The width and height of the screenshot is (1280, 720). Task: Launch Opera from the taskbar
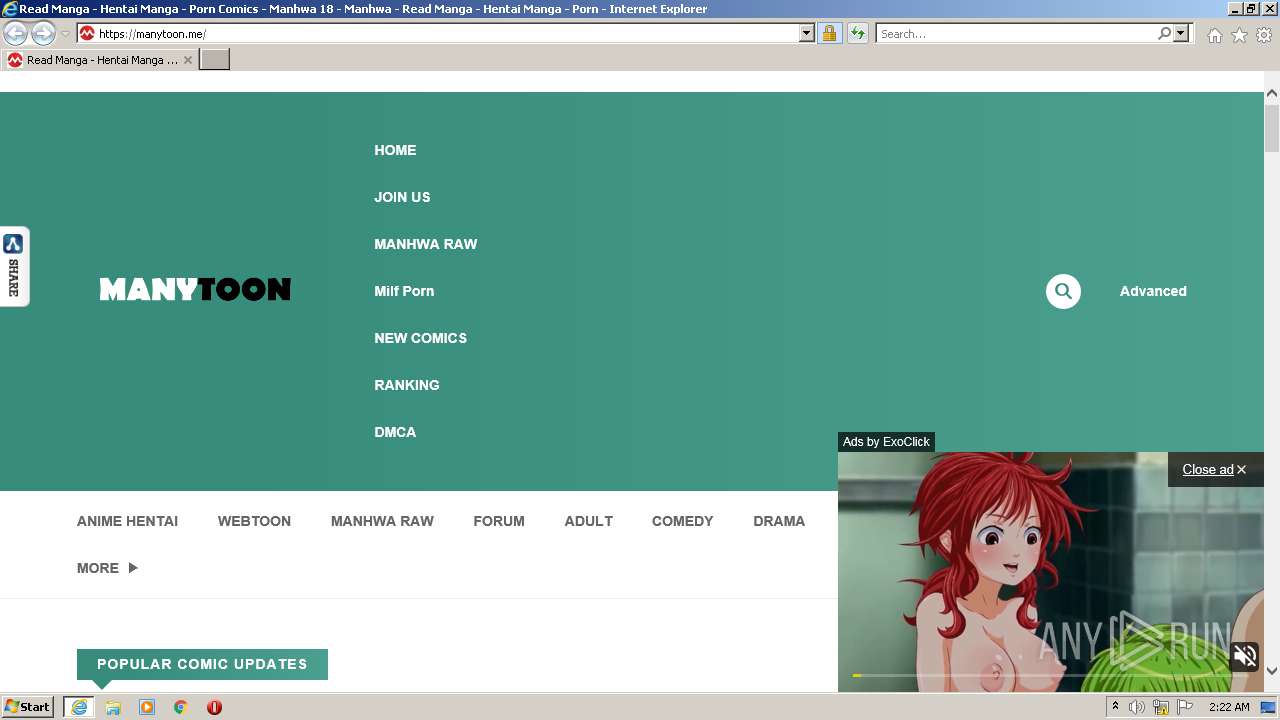coord(214,707)
